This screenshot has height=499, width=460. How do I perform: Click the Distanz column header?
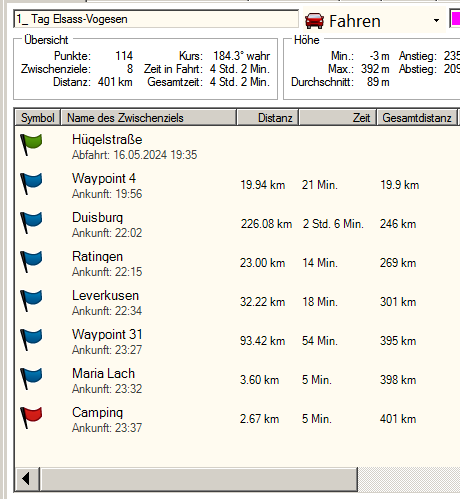point(268,118)
